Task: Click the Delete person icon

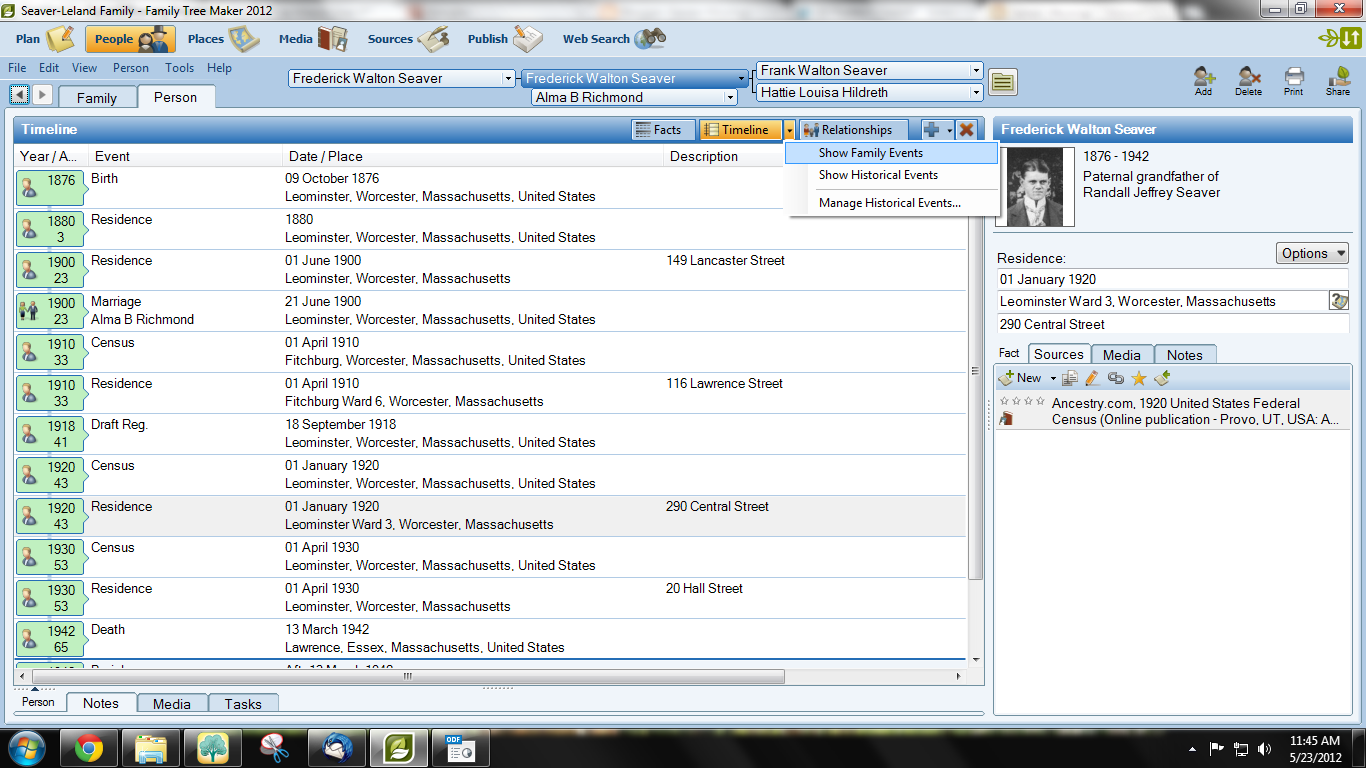Action: (x=1248, y=81)
